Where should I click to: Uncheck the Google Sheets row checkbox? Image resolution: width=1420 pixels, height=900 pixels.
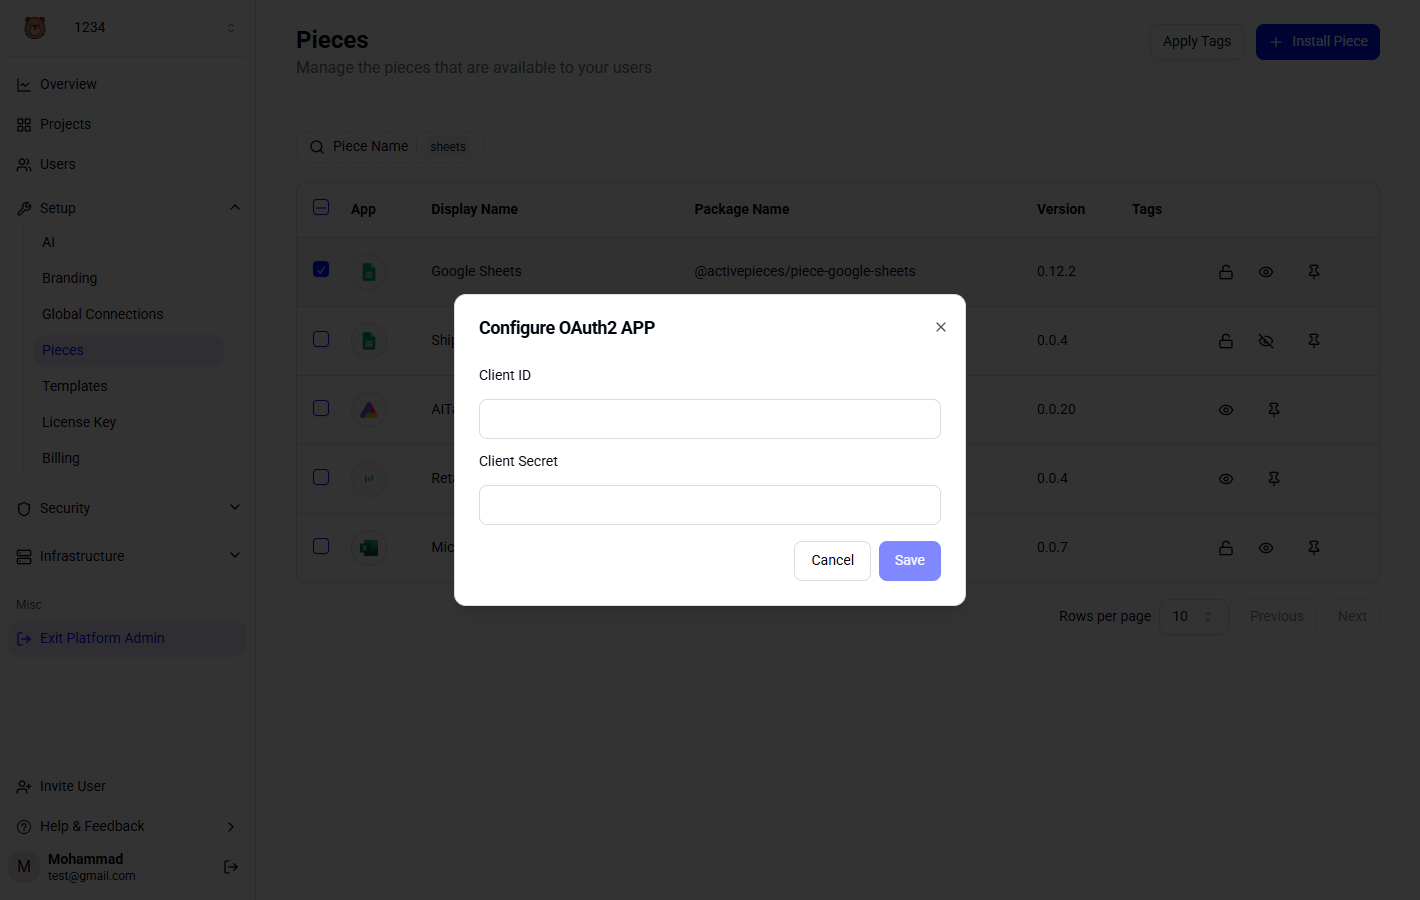[x=320, y=268]
